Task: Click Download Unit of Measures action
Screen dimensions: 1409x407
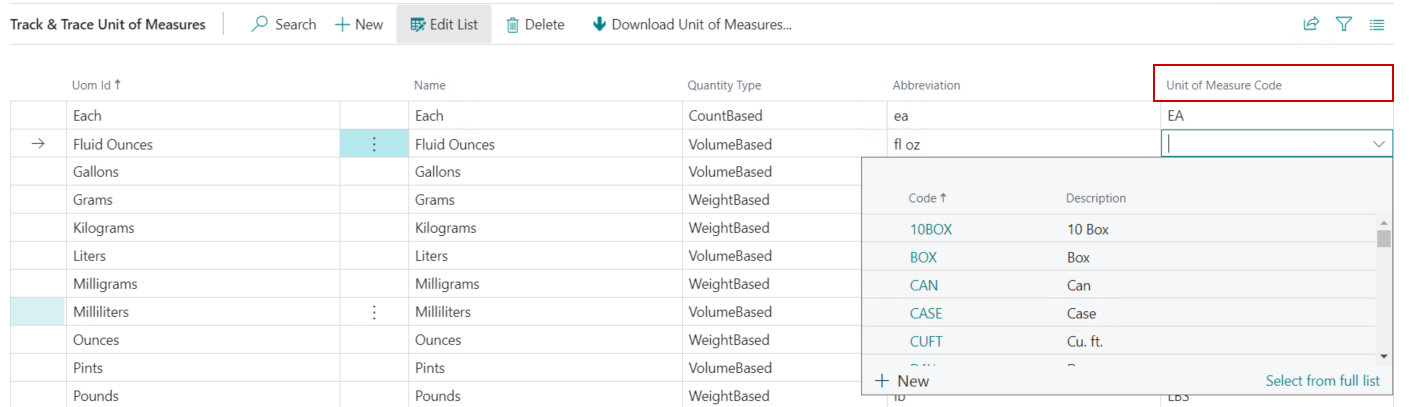Action: point(692,24)
